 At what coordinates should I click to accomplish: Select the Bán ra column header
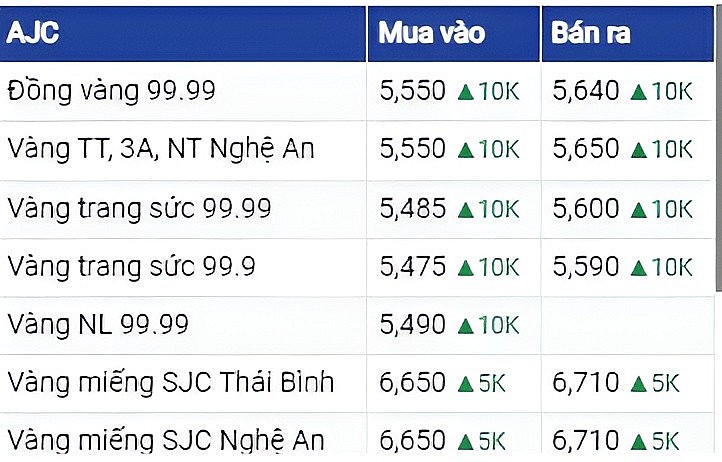coord(591,32)
